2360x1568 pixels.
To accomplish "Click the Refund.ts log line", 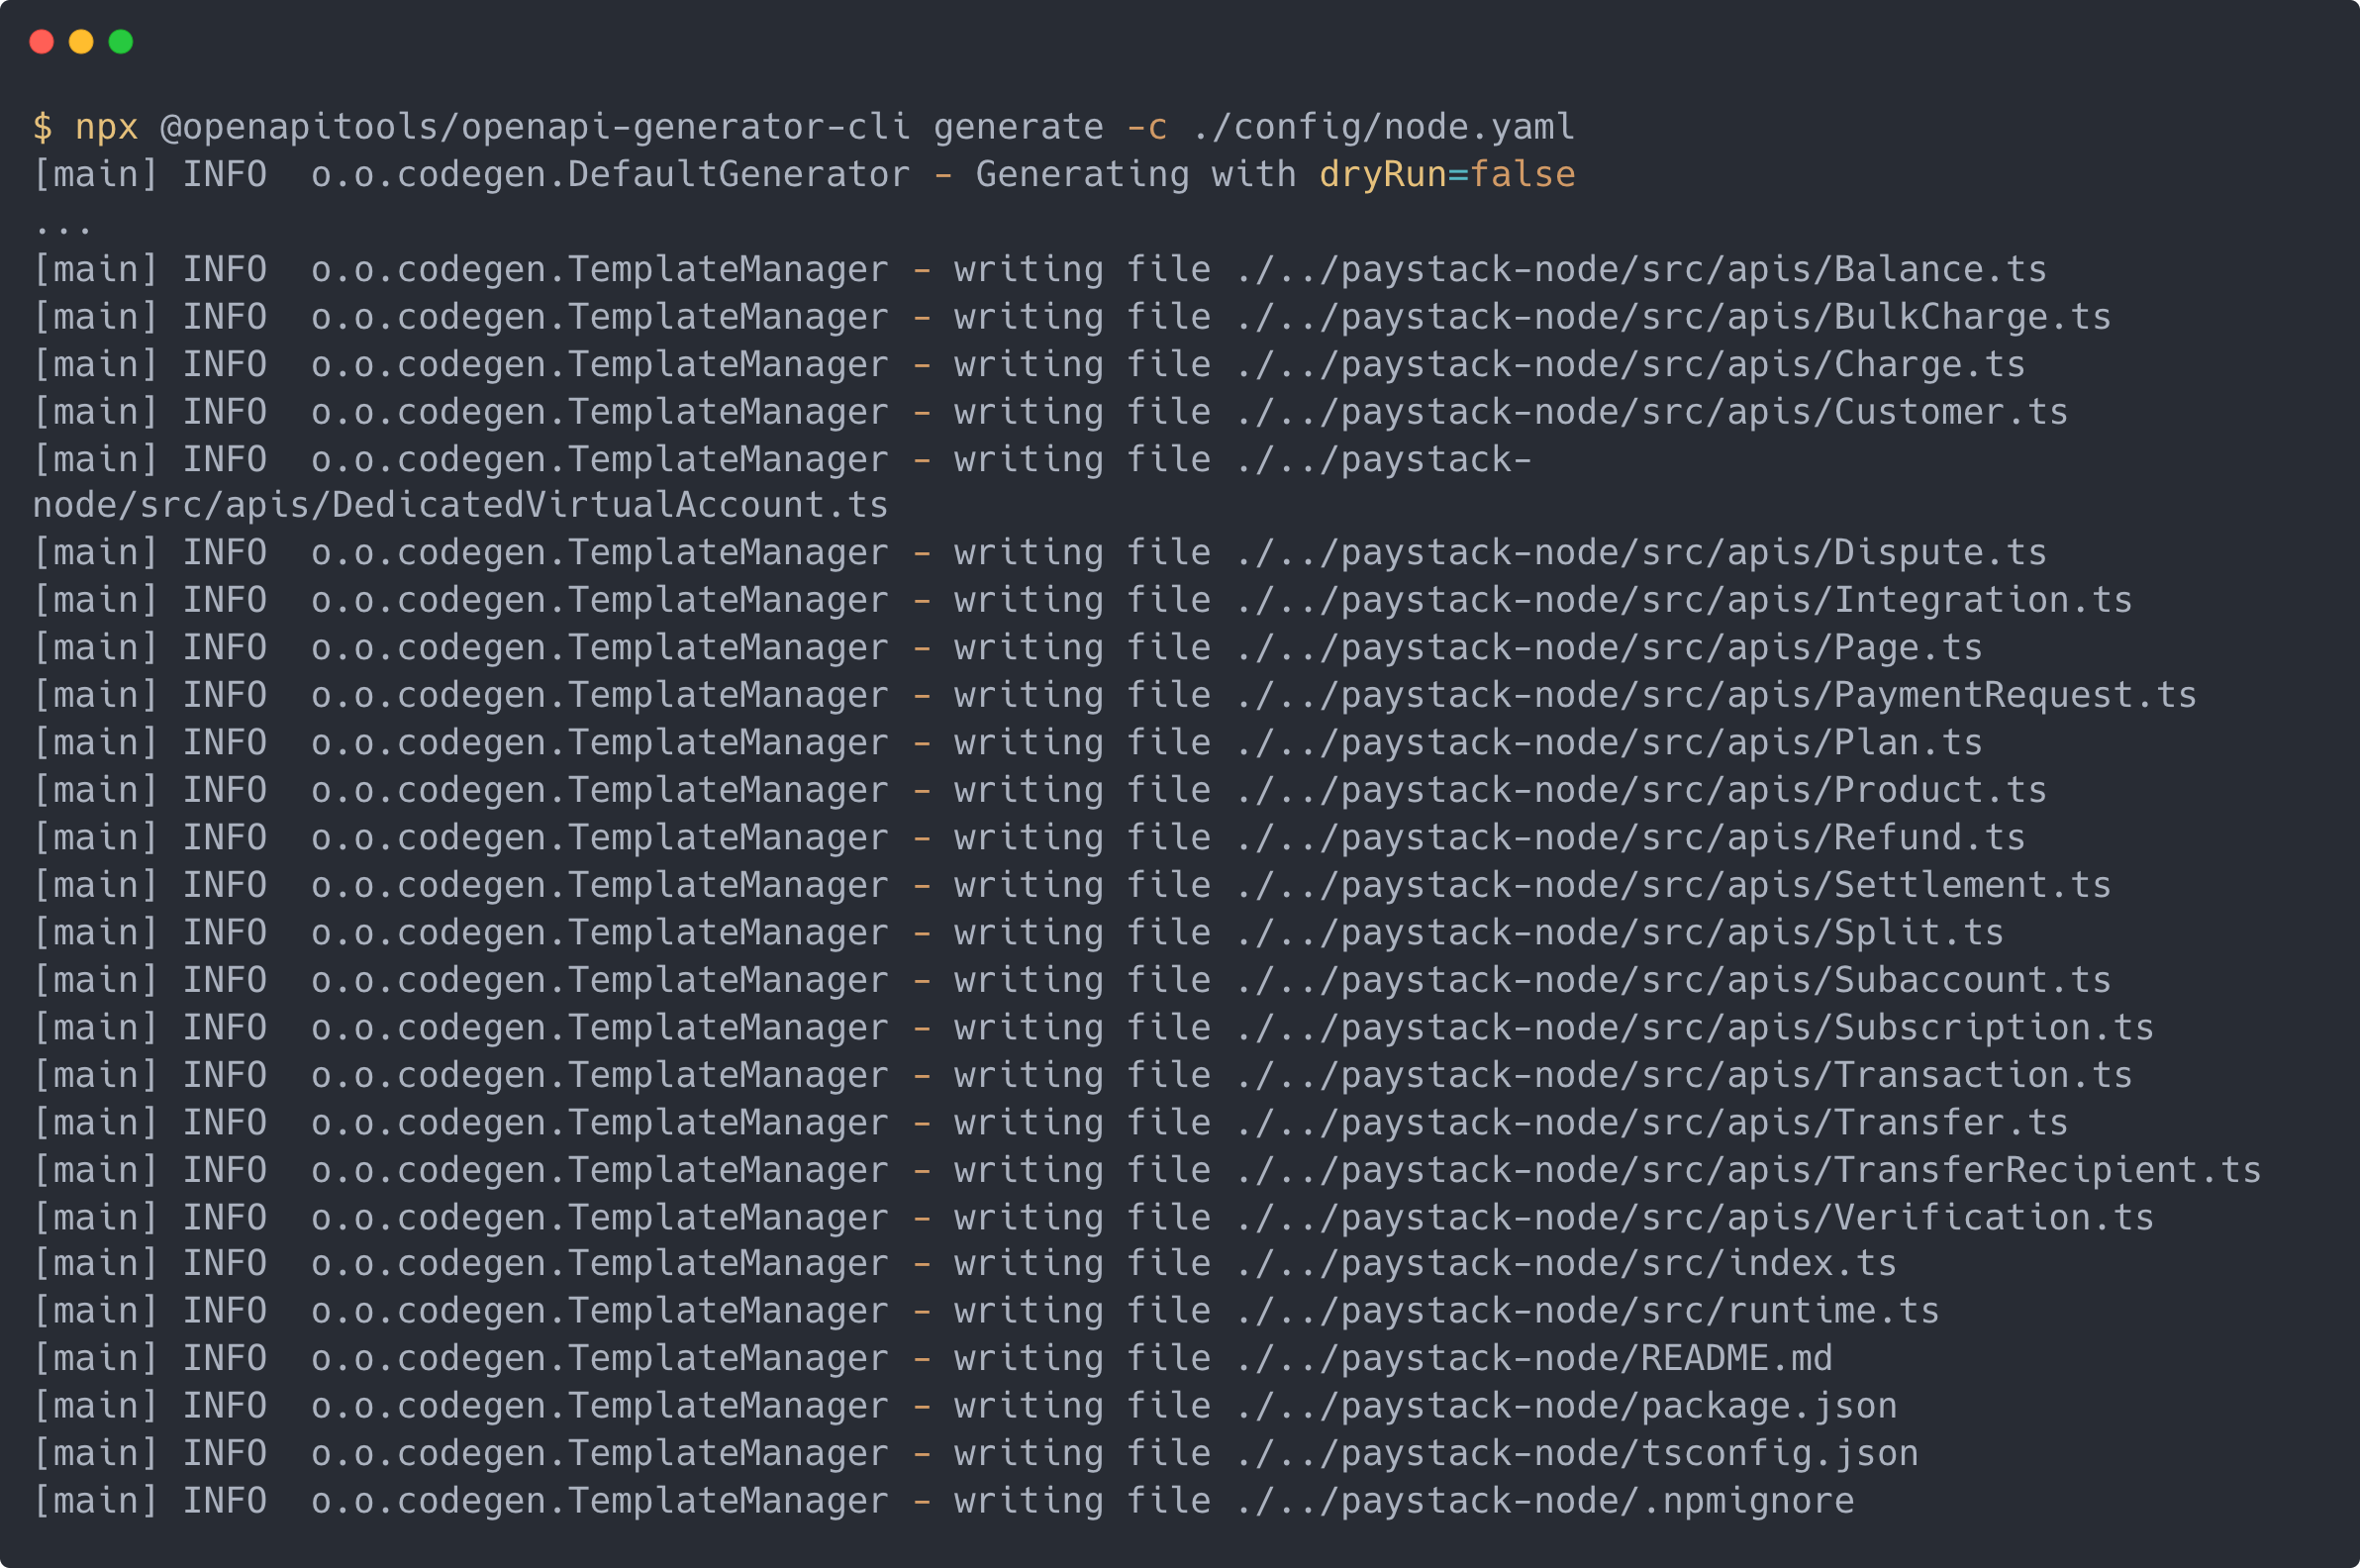I will pos(1029,838).
